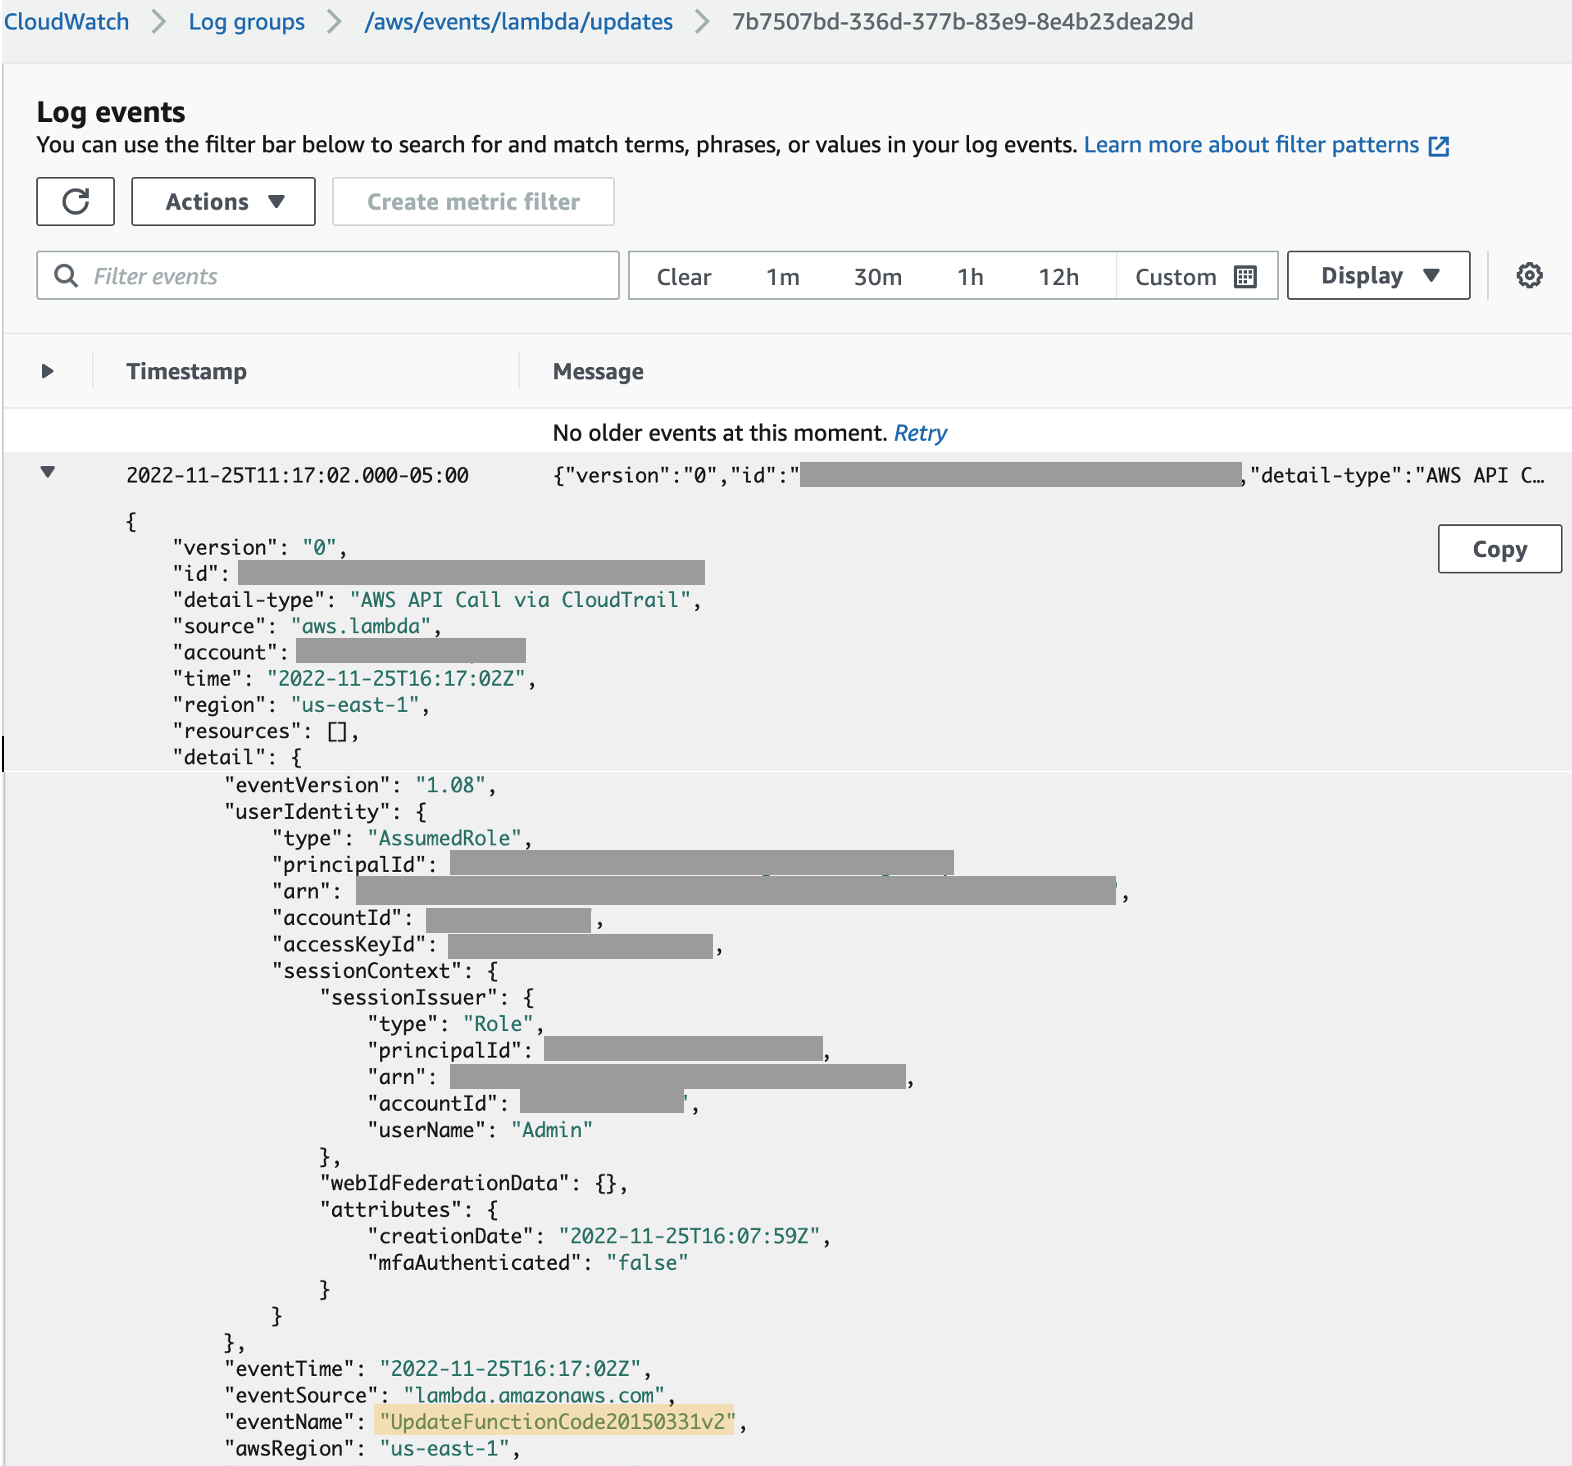
Task: Retry loading older events
Action: (920, 433)
